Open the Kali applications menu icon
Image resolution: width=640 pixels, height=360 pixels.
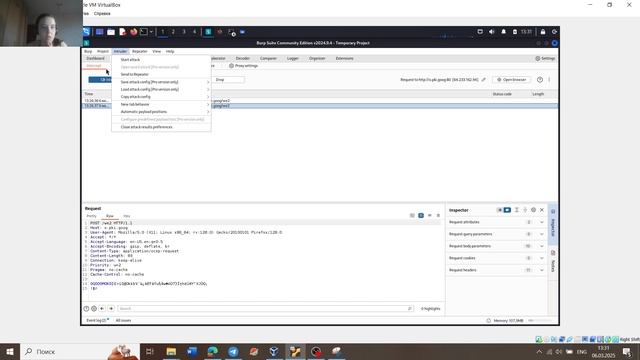(x=87, y=31)
